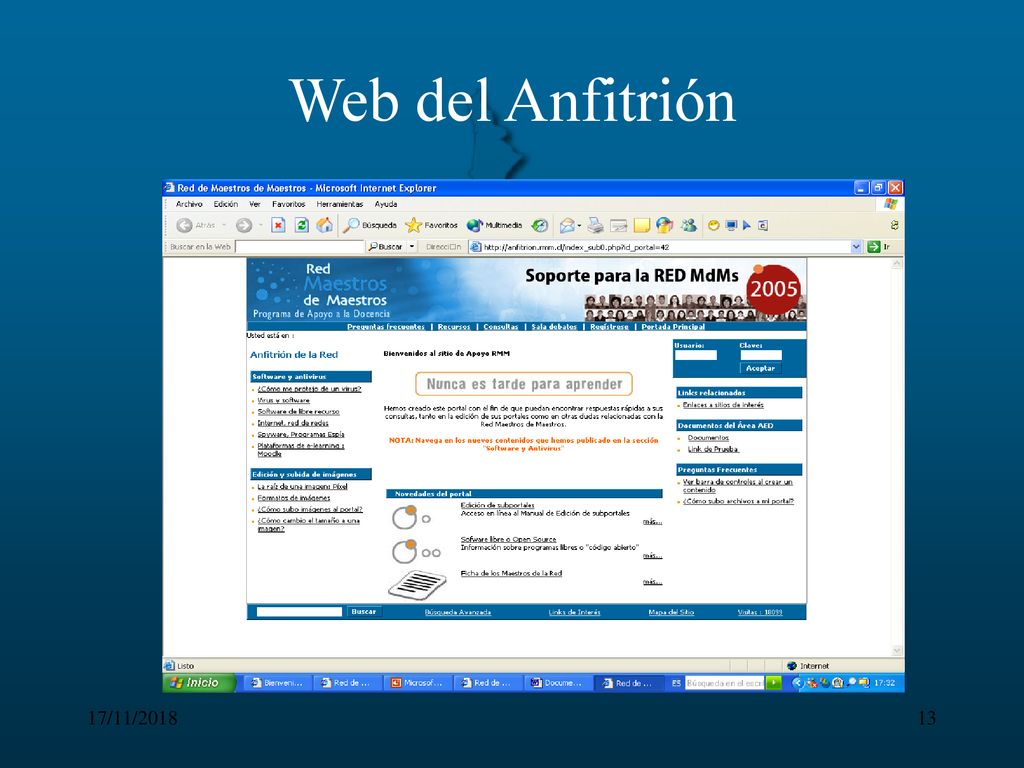
Task: Open the Archivo menu
Action: 189,204
